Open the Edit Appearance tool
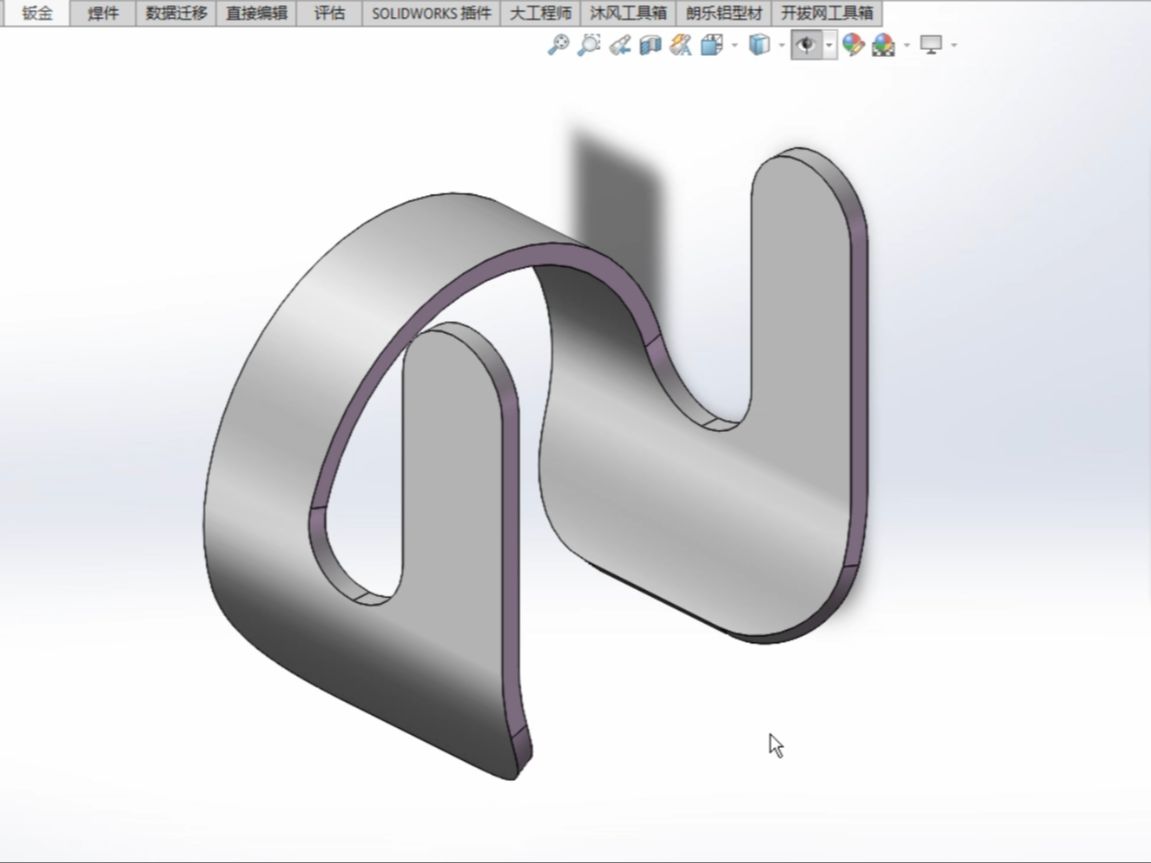Screen dimensions: 1151x863 pyautogui.click(x=854, y=45)
